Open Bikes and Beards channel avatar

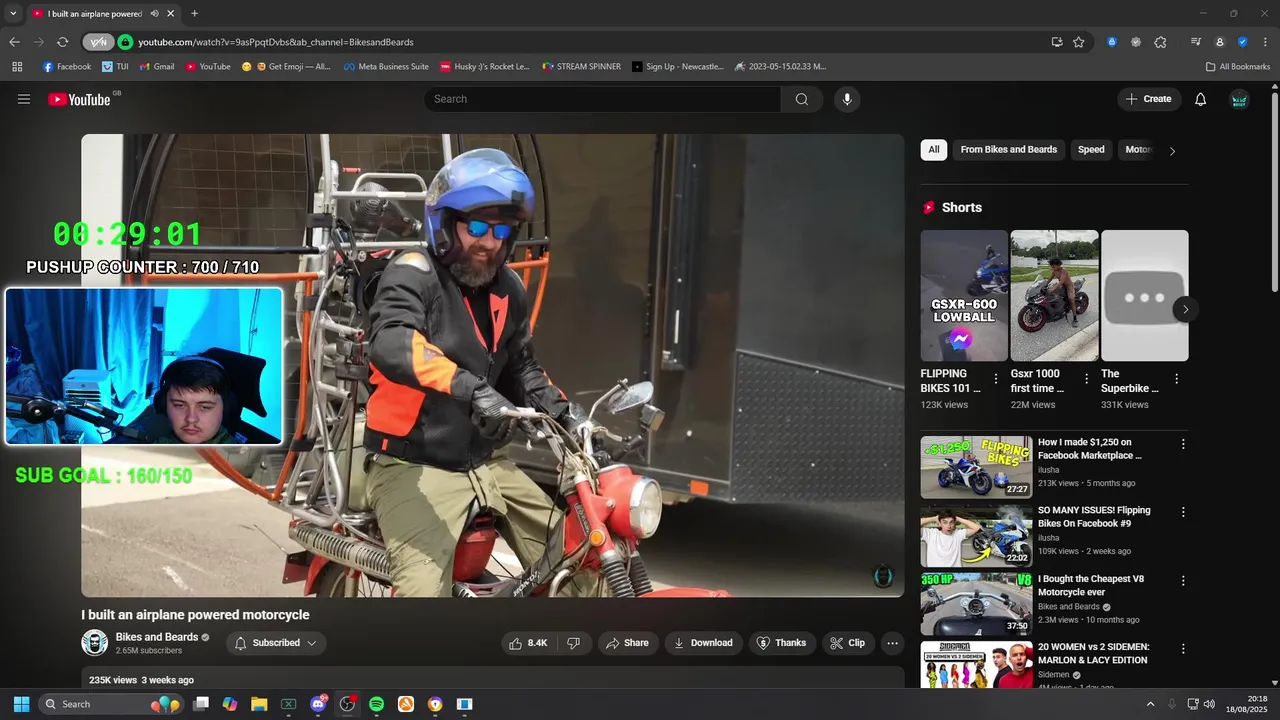(95, 643)
